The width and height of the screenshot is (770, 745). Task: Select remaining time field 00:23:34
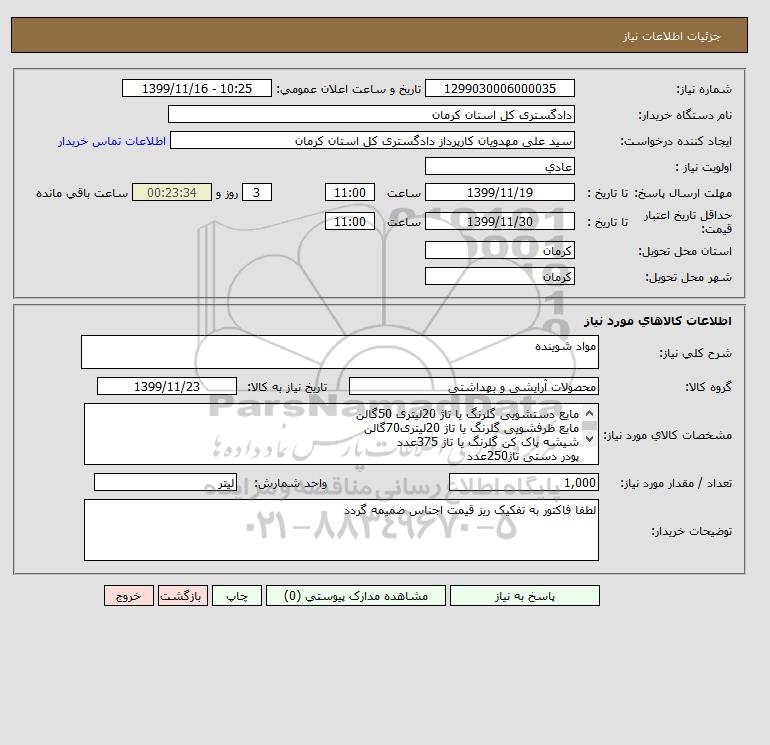[x=172, y=193]
